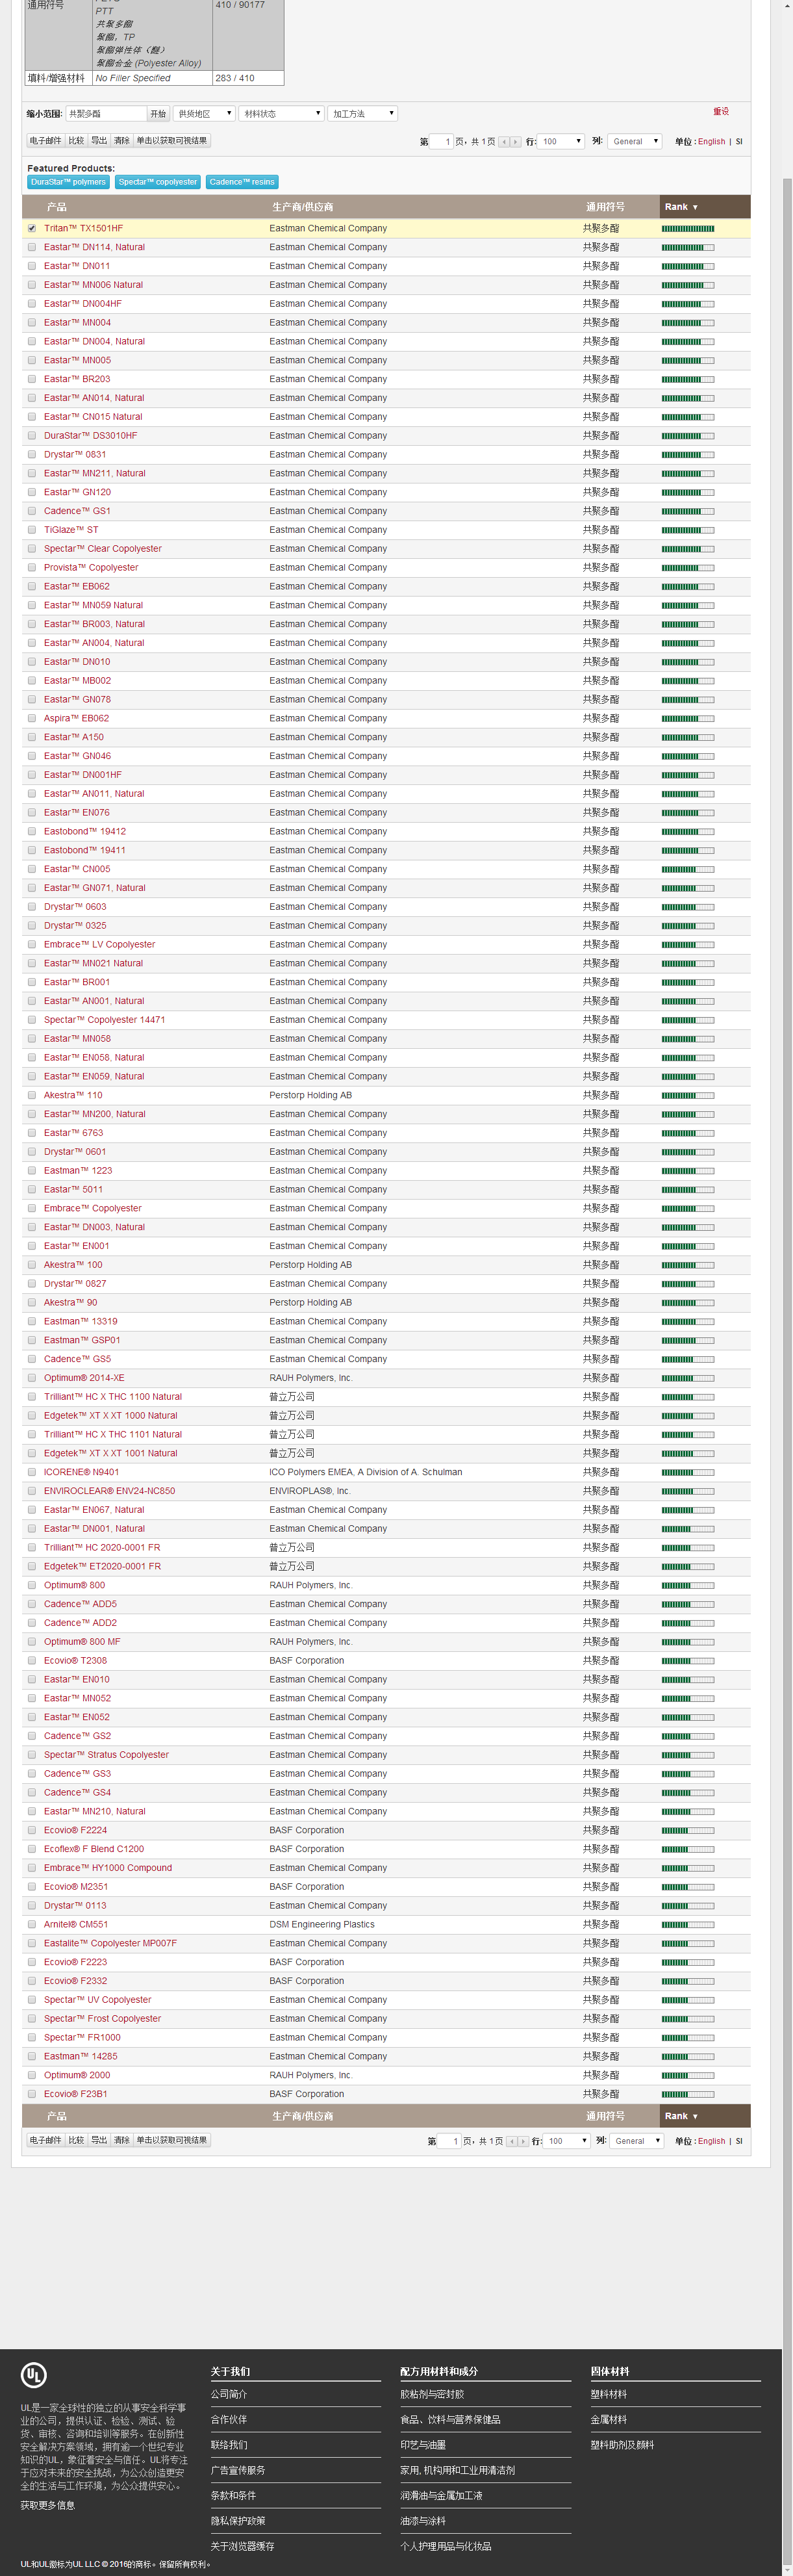Open the top General columns dropdown

(x=635, y=142)
